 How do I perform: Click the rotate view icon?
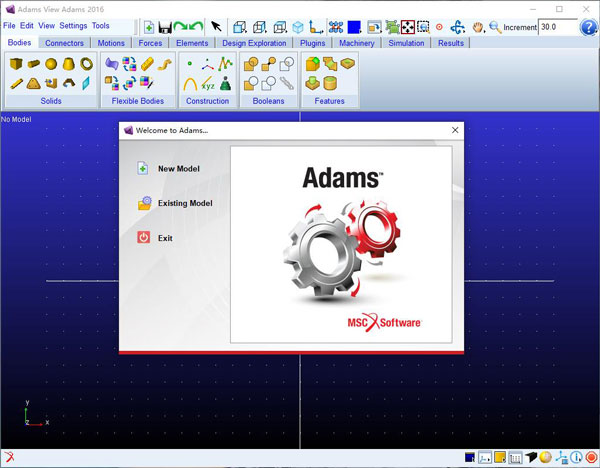pos(457,27)
